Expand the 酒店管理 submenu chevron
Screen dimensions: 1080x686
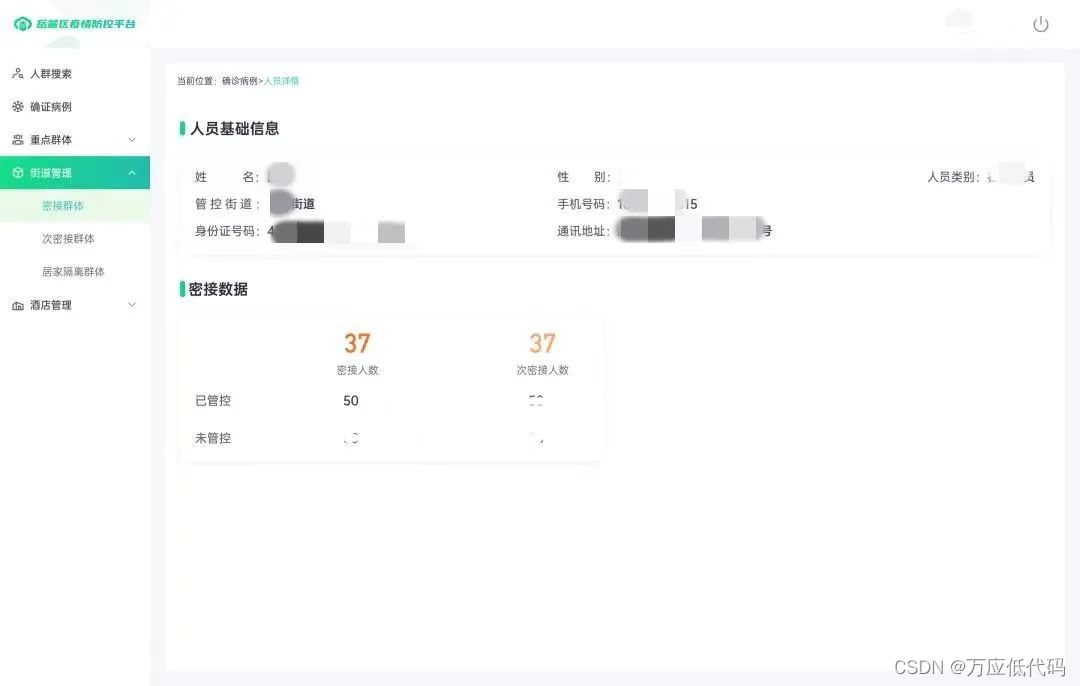(132, 305)
